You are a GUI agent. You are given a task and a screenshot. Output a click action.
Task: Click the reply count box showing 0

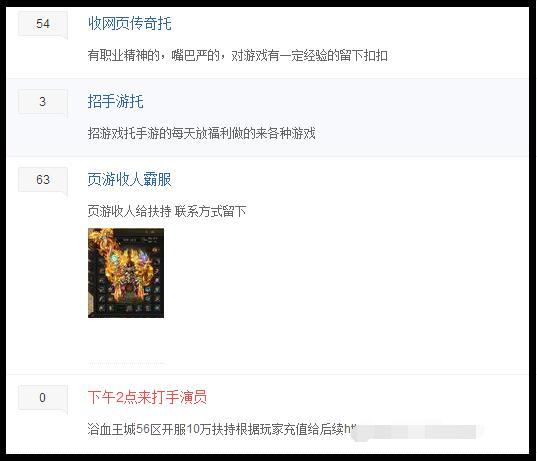tap(43, 398)
